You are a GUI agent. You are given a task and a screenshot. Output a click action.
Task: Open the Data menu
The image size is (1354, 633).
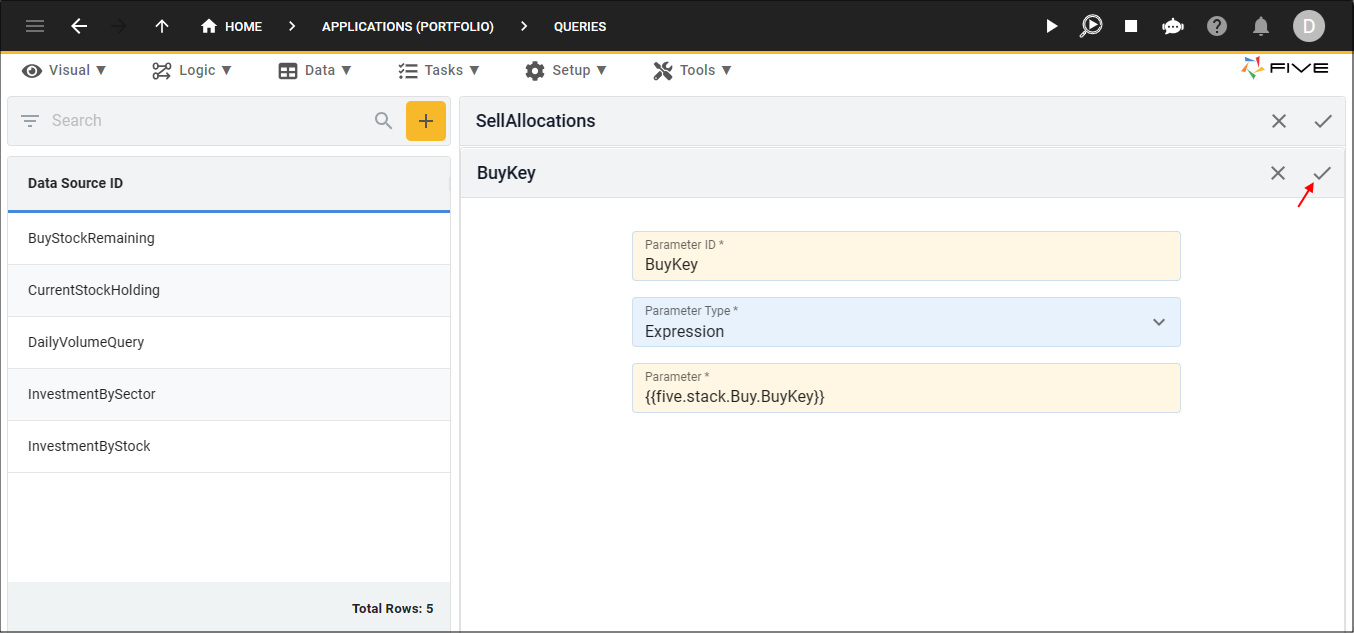pyautogui.click(x=315, y=70)
